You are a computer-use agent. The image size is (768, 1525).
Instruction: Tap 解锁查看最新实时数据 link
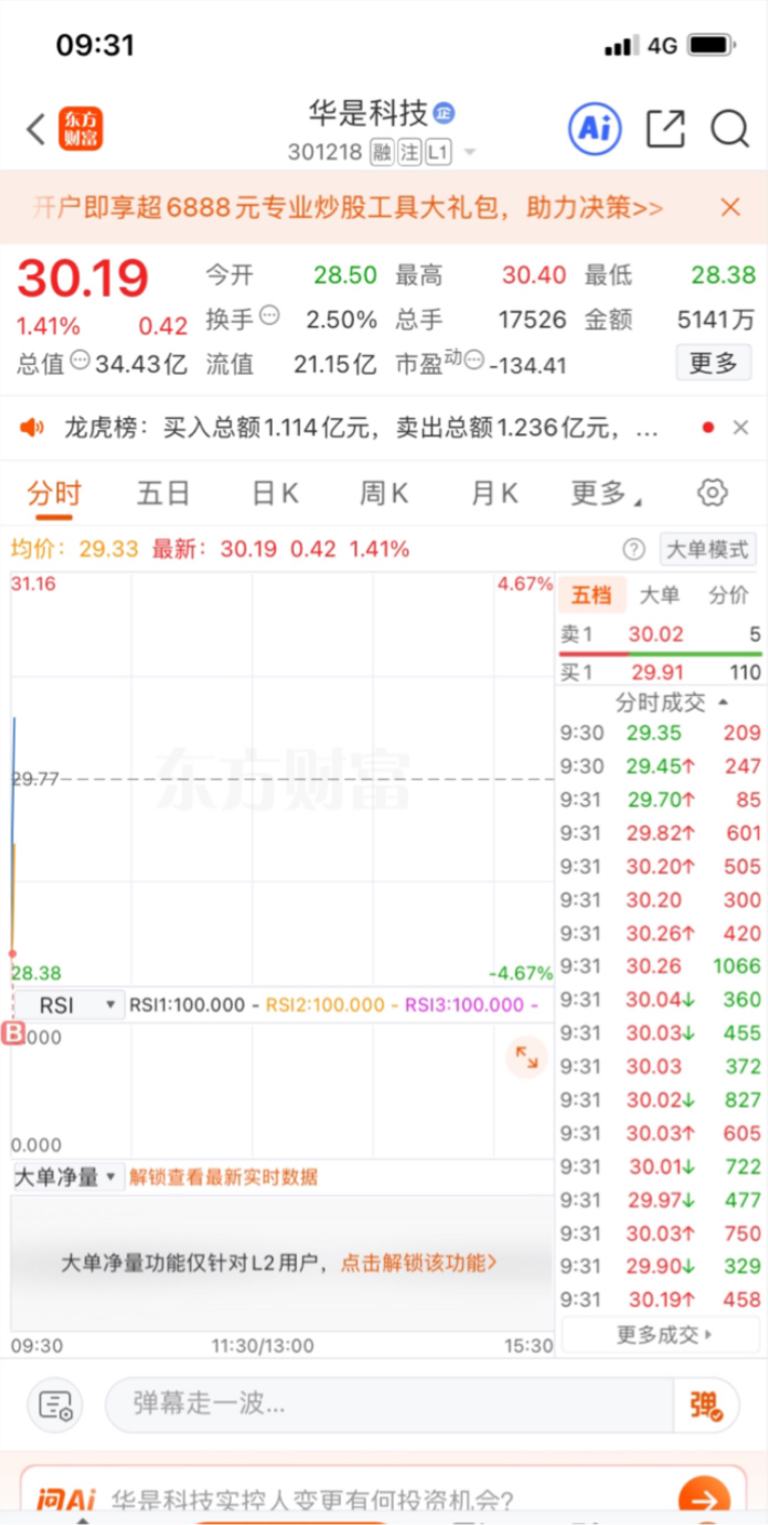pos(224,1177)
